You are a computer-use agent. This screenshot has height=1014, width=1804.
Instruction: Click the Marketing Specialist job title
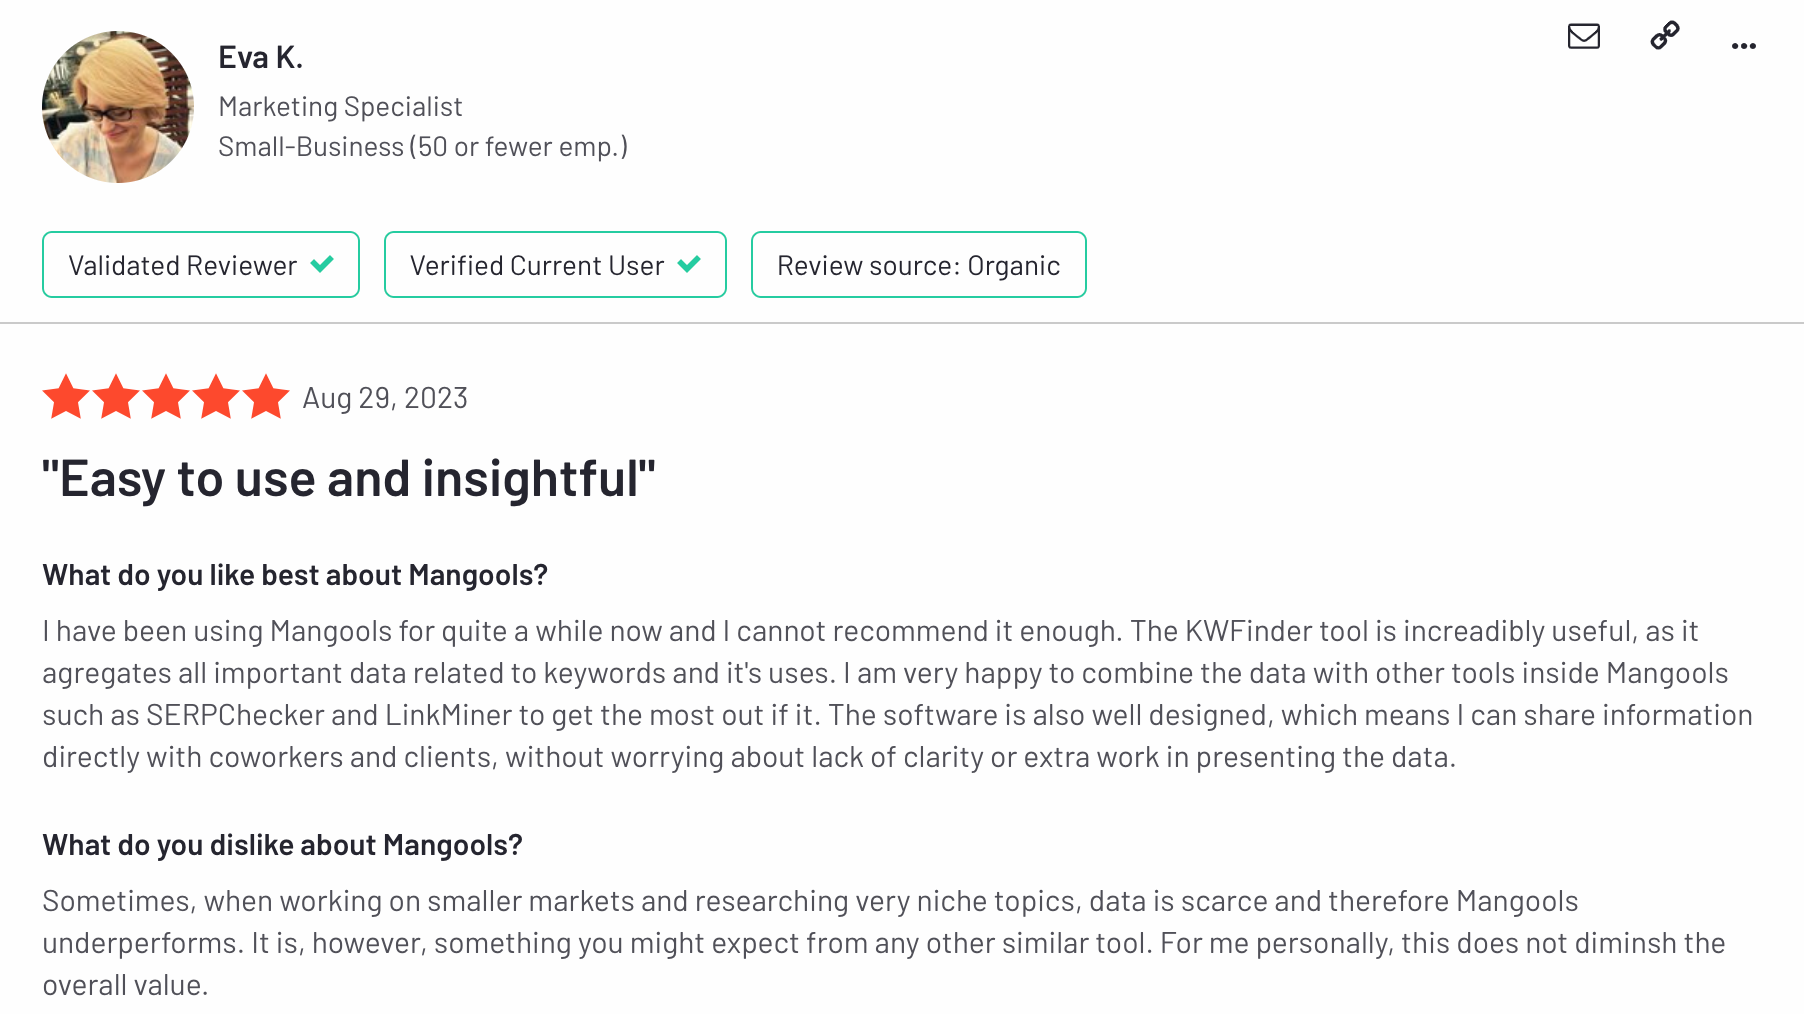pos(340,107)
